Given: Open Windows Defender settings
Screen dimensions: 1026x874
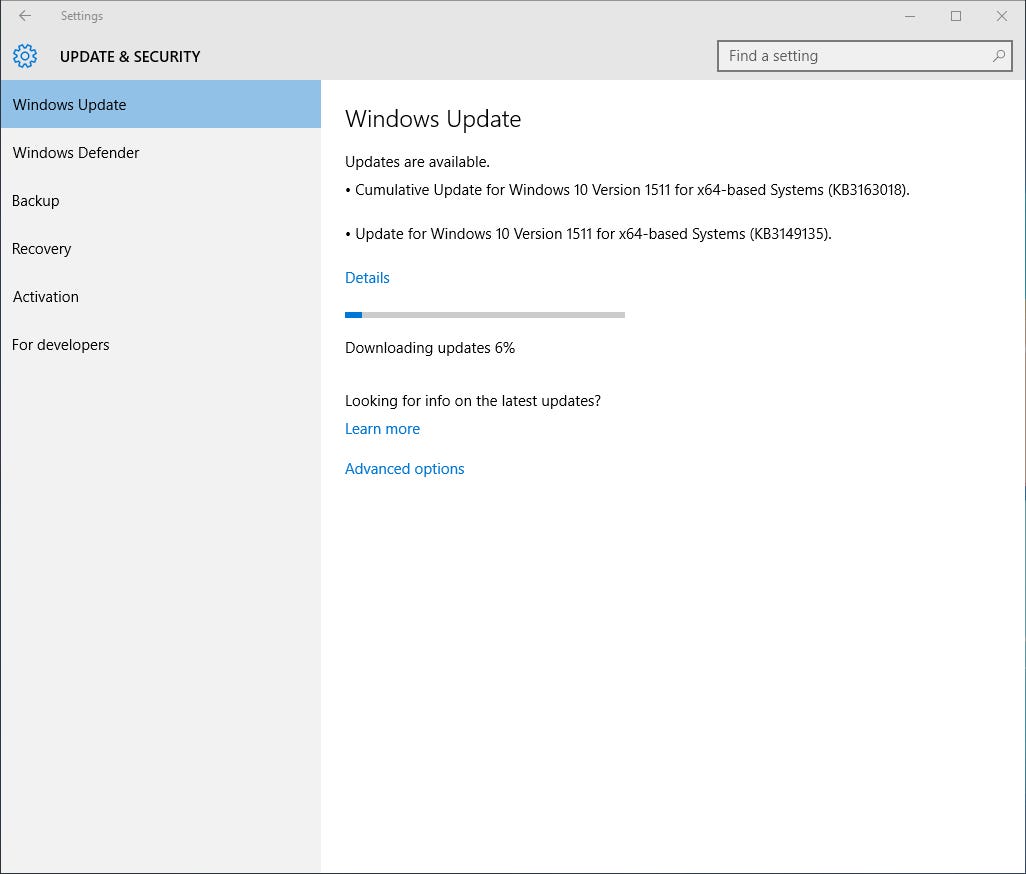Looking at the screenshot, I should click(x=76, y=152).
